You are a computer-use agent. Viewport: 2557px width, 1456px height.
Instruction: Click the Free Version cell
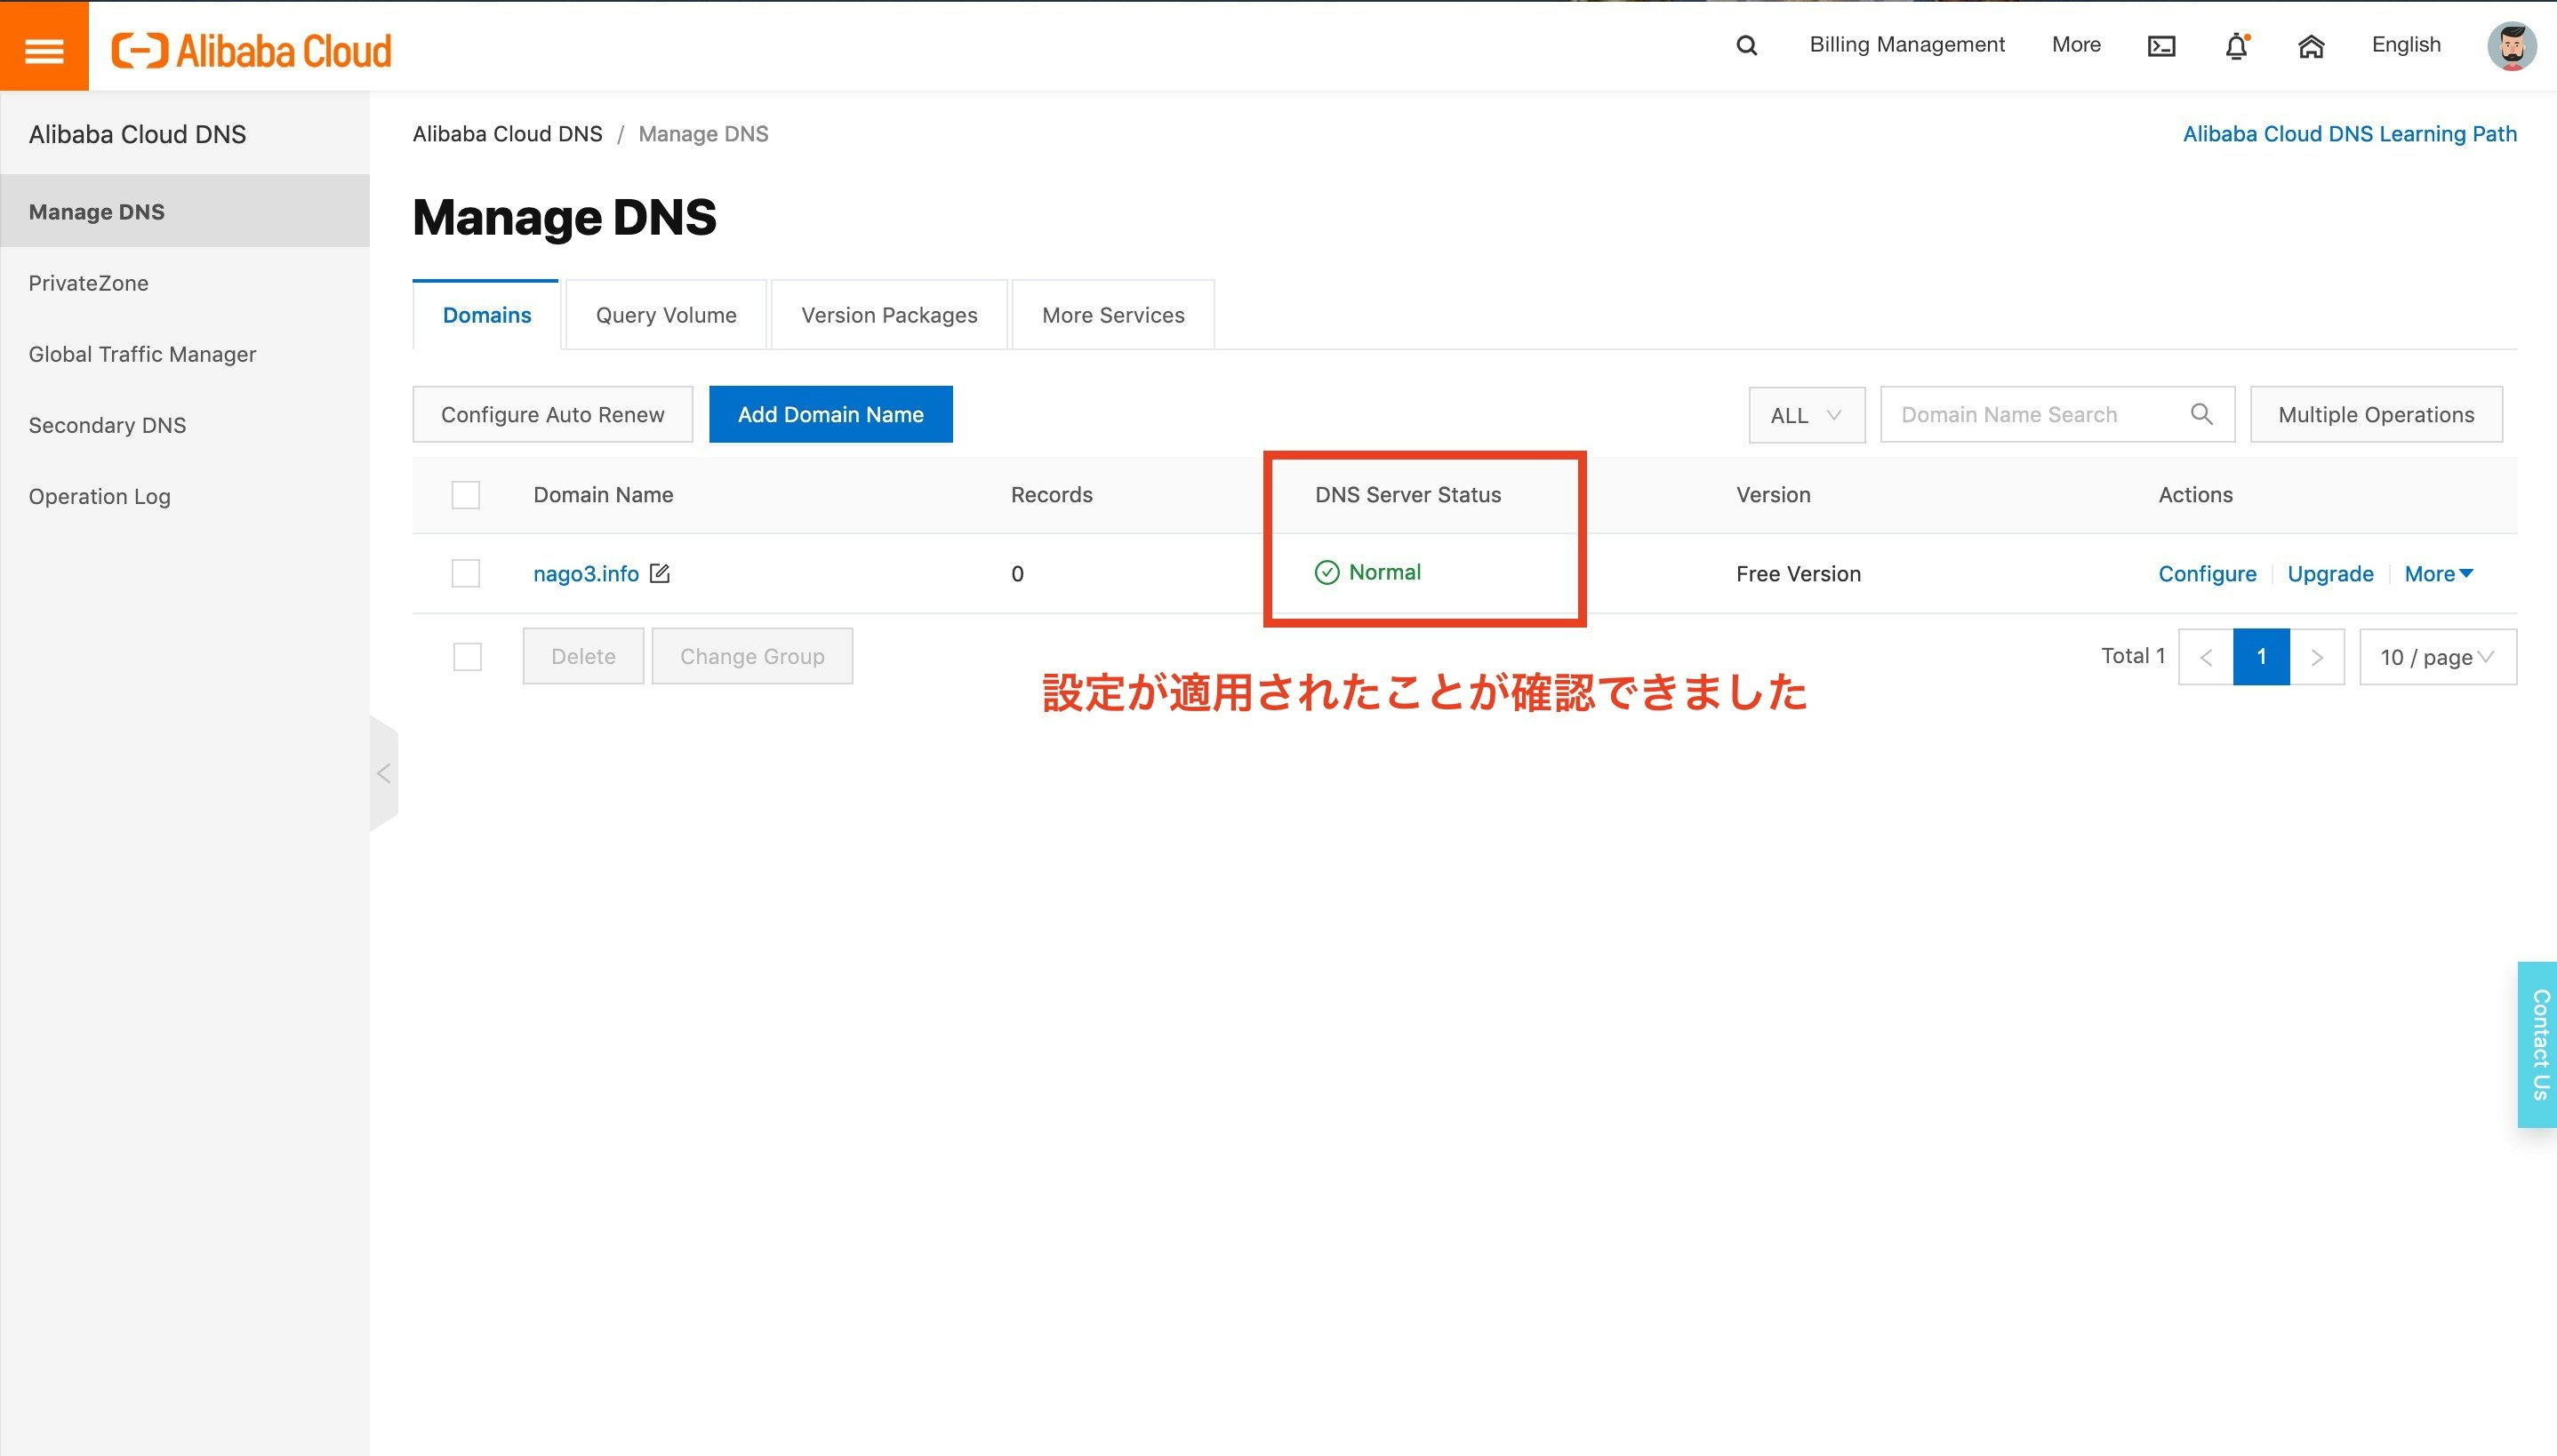tap(1798, 574)
